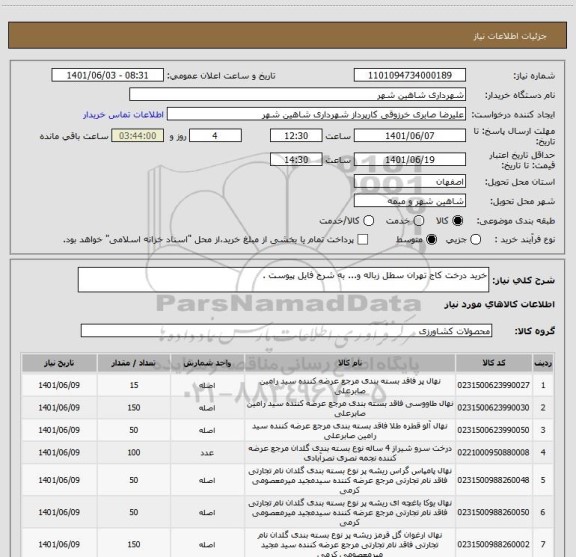Click the remaining days field showing 4

click(x=215, y=136)
